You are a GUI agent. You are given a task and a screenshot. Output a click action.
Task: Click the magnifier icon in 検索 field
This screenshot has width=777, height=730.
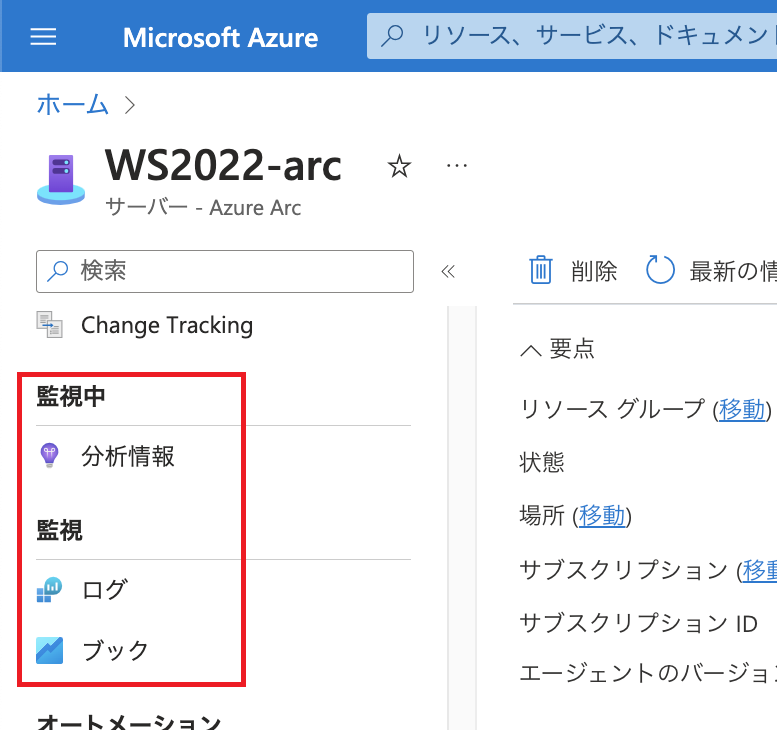57,271
